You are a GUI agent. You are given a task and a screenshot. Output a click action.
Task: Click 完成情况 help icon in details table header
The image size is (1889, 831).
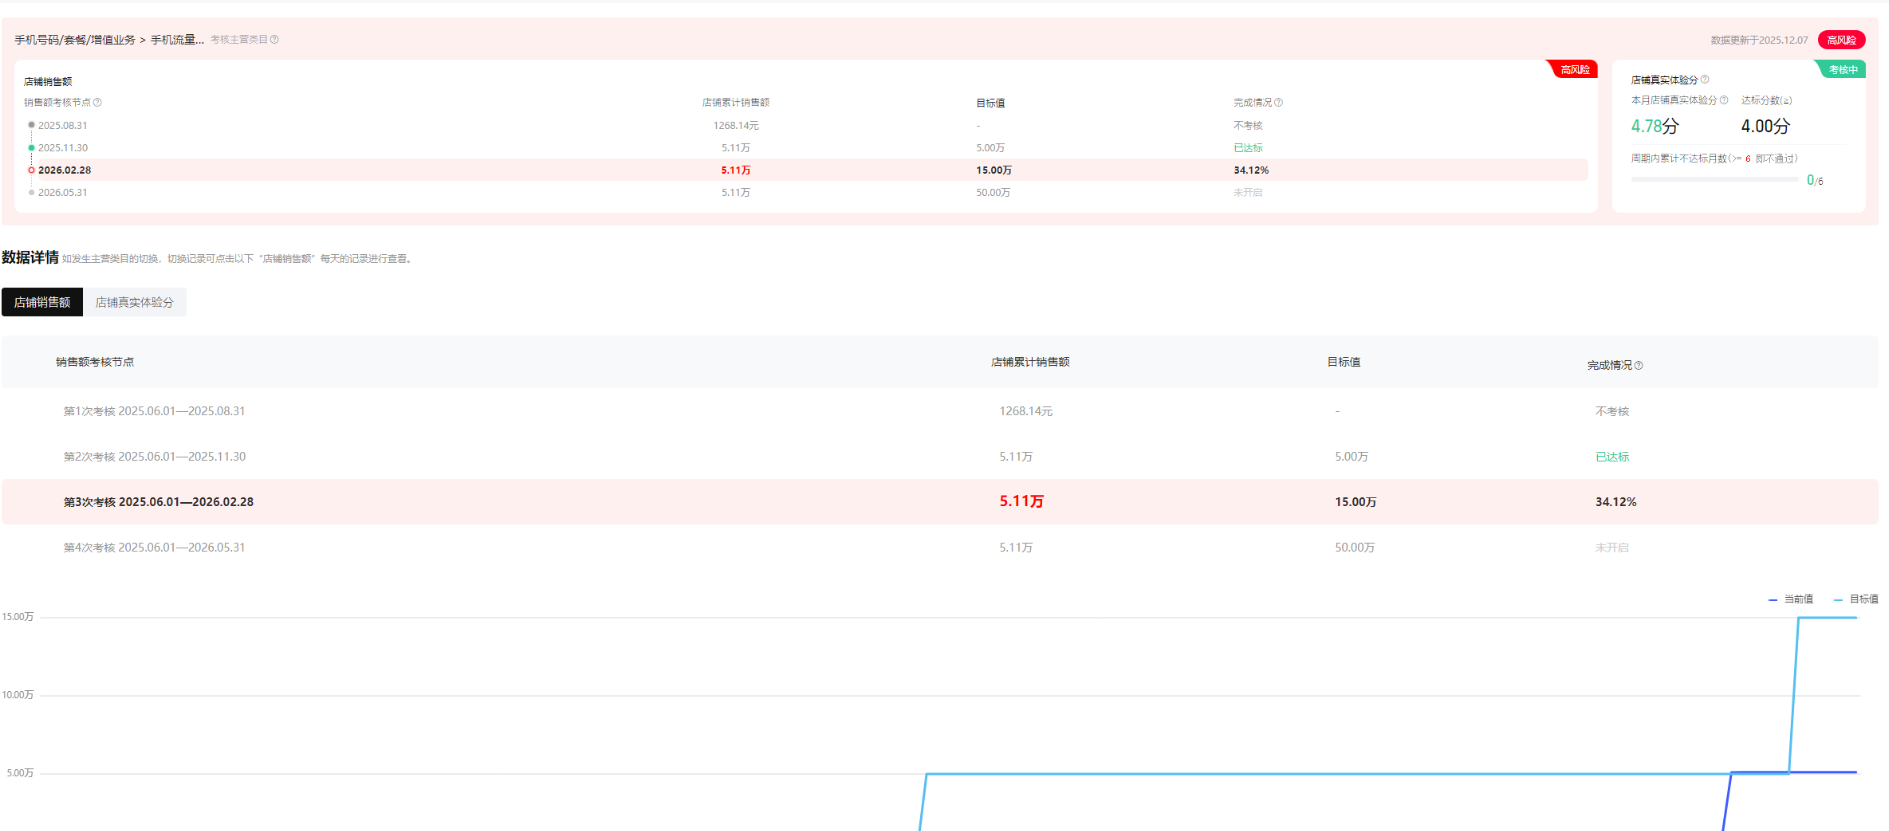pos(1638,366)
